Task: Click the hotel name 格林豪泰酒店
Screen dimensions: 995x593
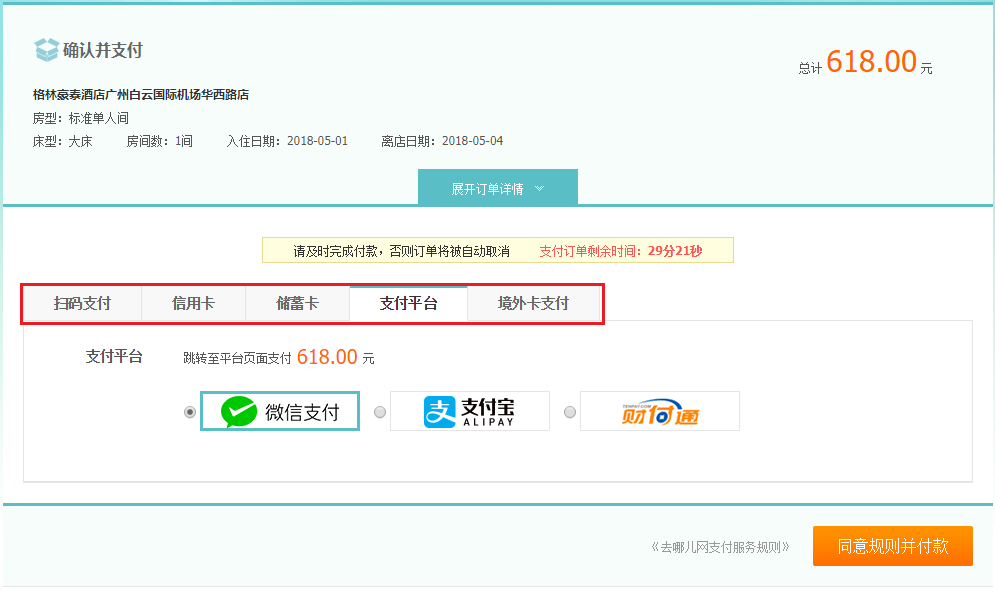Action: 140,95
